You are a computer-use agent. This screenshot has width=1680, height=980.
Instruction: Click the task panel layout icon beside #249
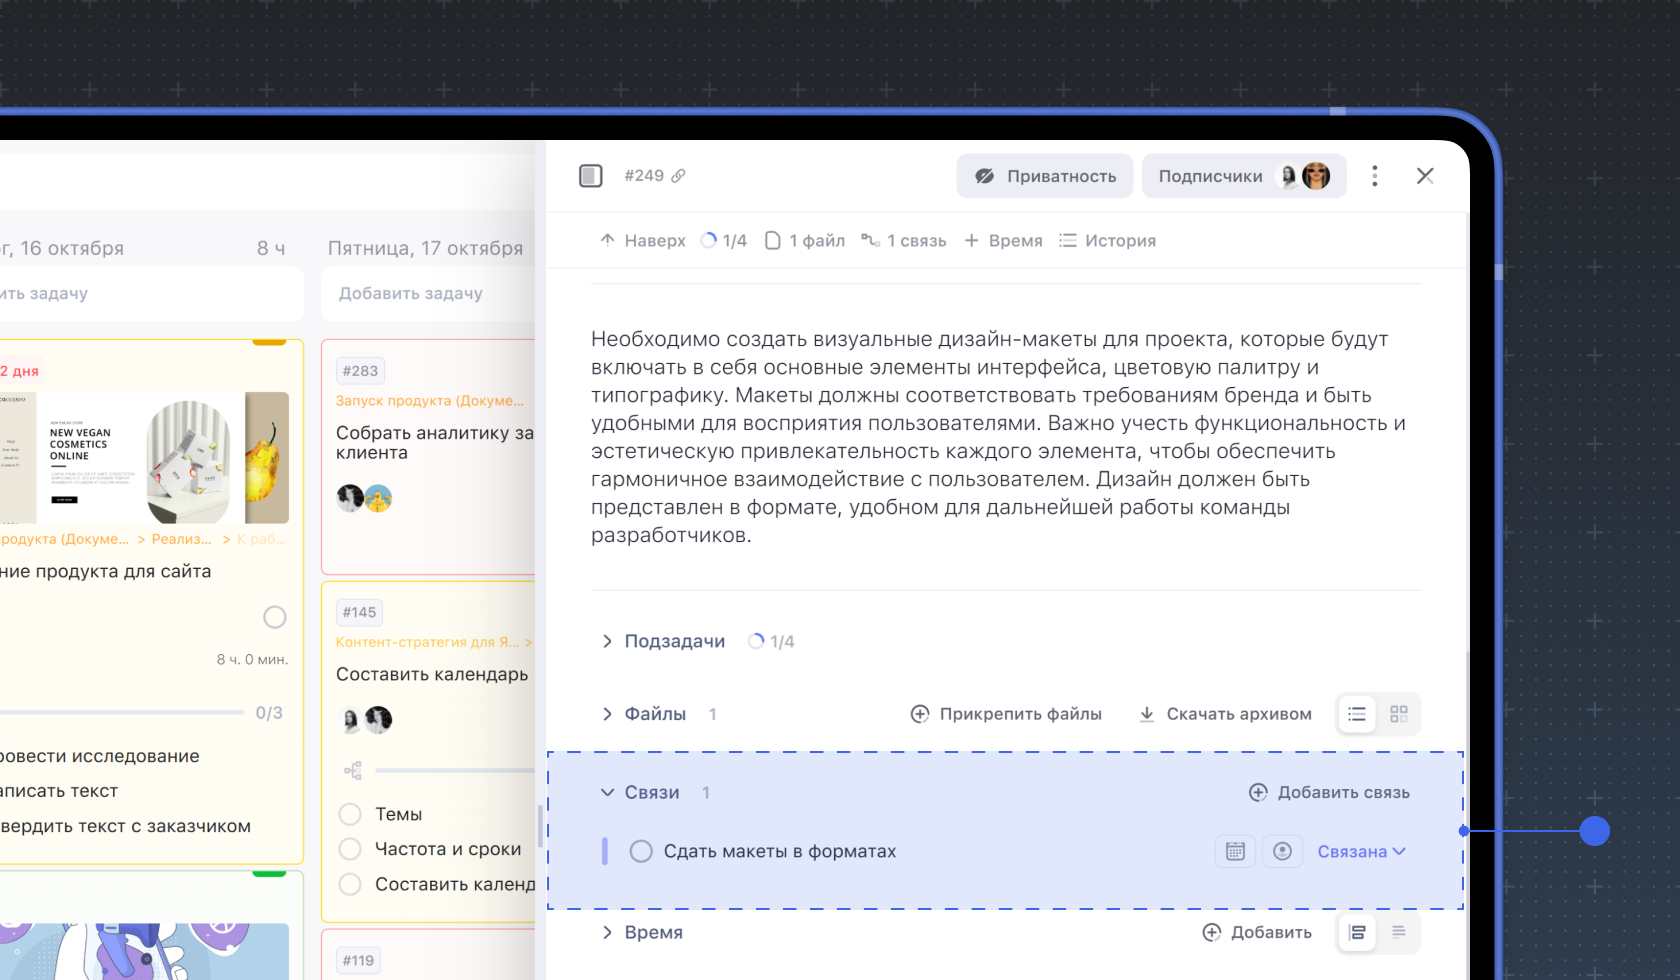(591, 176)
